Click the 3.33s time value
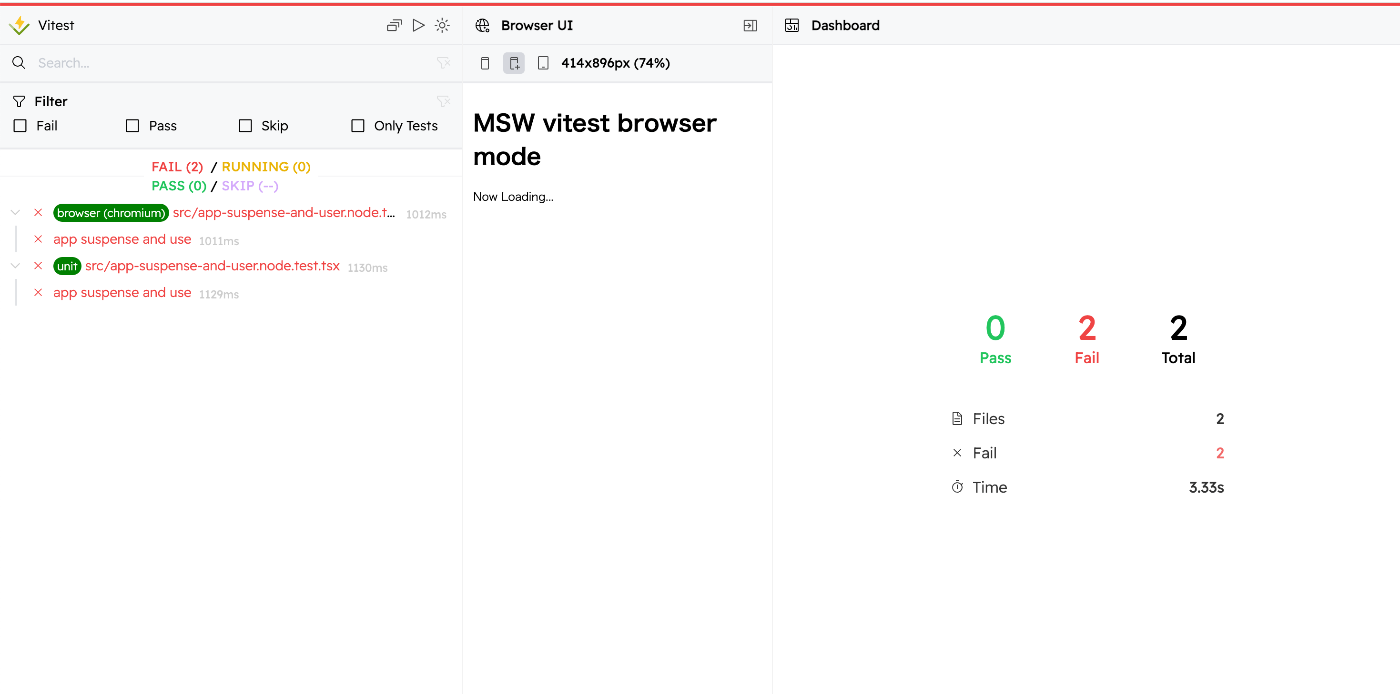 coord(1206,487)
